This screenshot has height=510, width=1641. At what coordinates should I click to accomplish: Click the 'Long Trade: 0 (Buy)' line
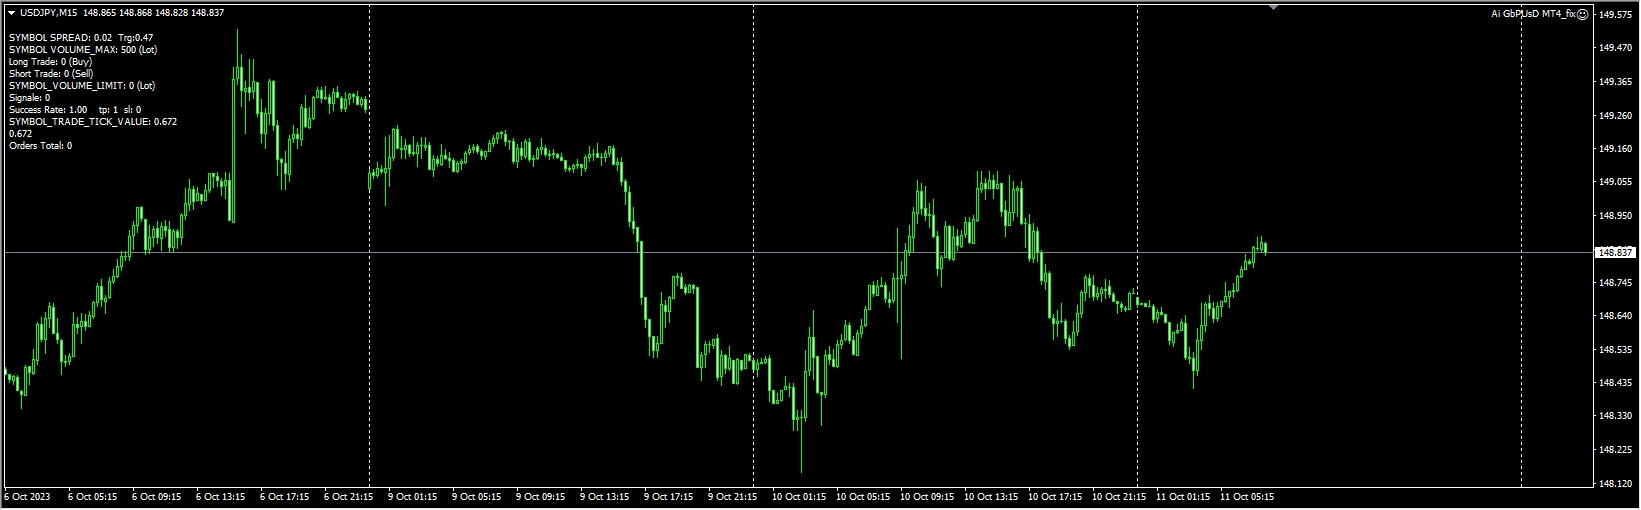(50, 61)
